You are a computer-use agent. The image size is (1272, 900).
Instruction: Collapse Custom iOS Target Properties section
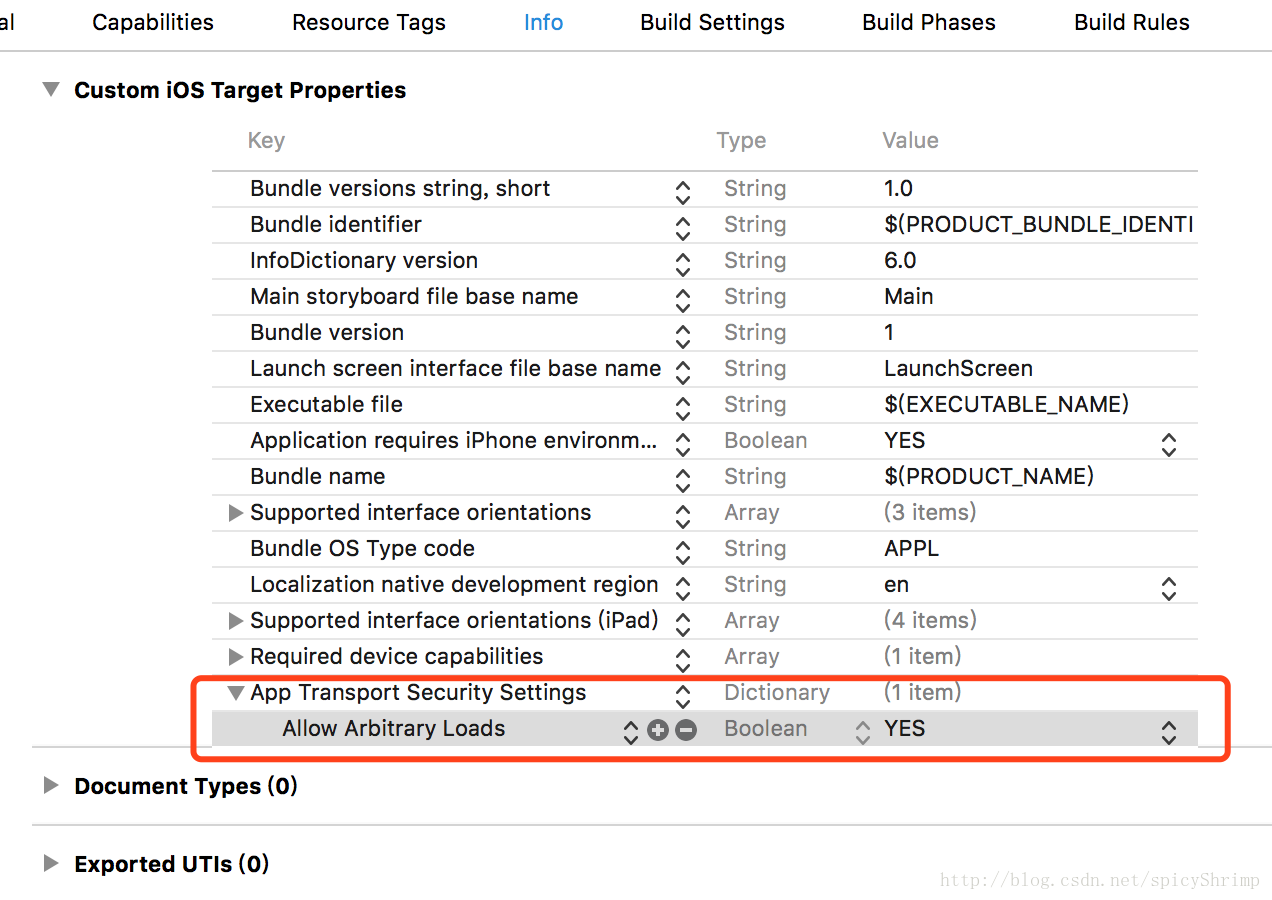(50, 89)
